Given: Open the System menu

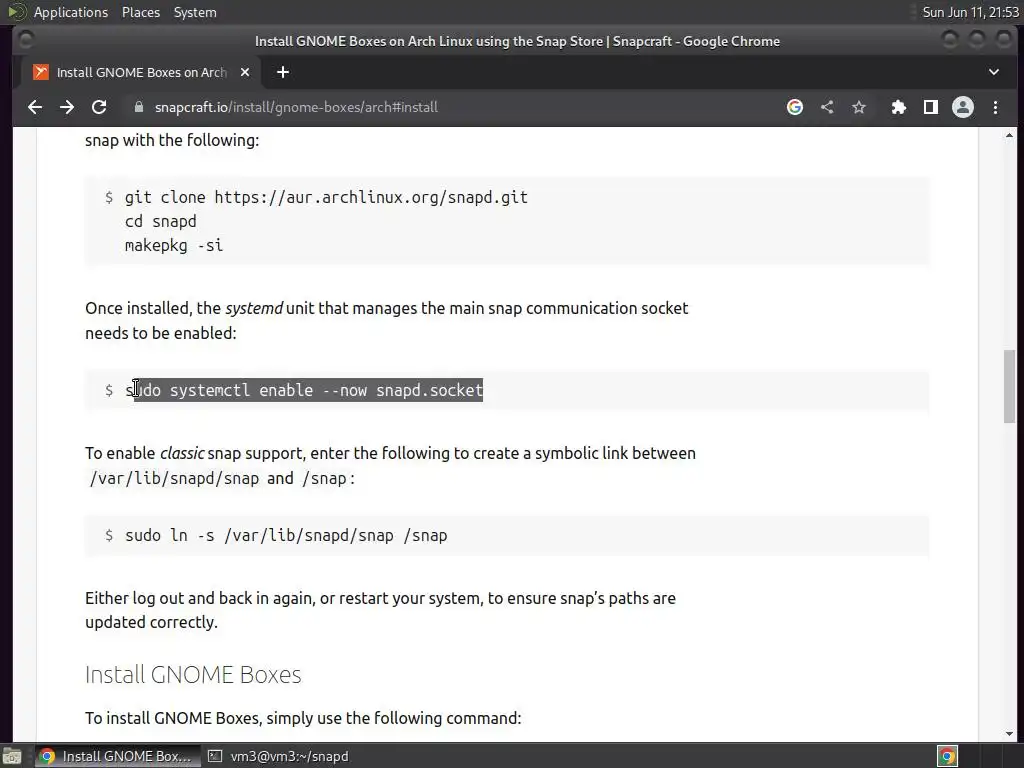Looking at the screenshot, I should [195, 12].
